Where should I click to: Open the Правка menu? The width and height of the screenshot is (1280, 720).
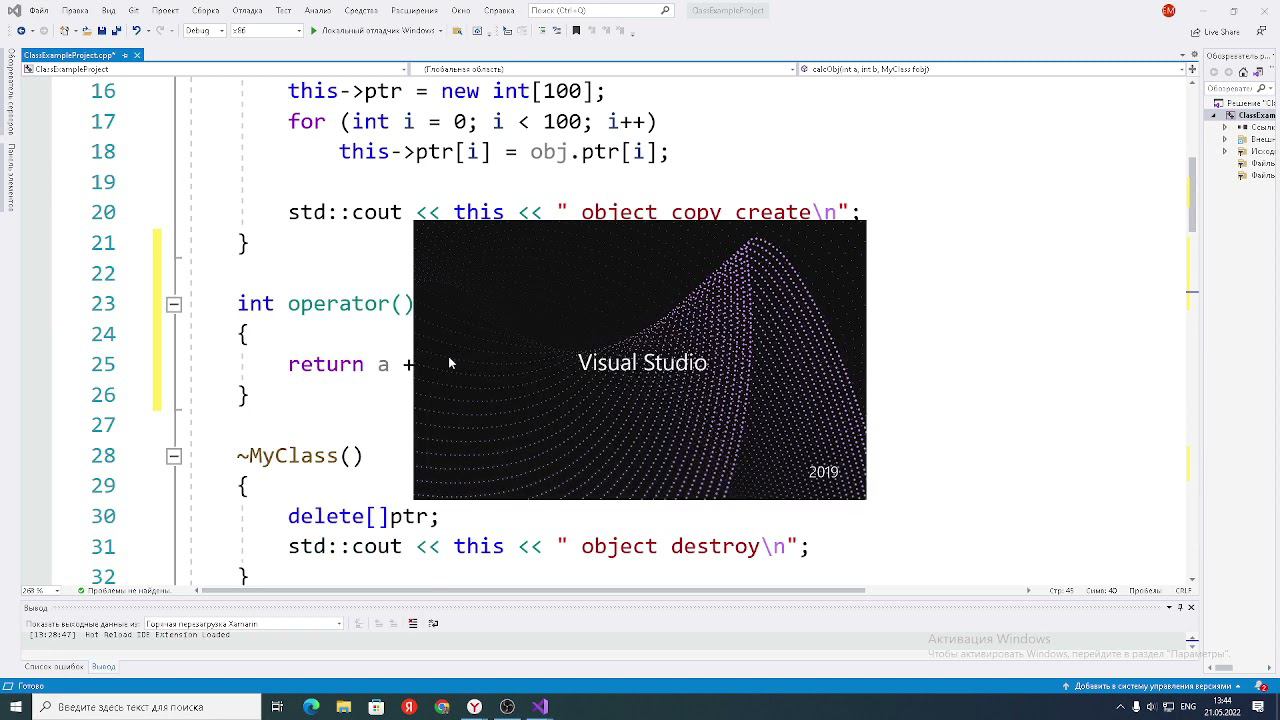tap(75, 10)
